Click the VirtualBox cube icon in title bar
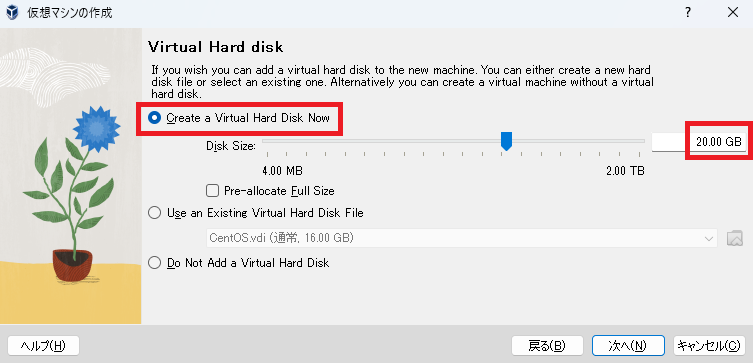Viewport: 753px width, 363px height. click(12, 12)
